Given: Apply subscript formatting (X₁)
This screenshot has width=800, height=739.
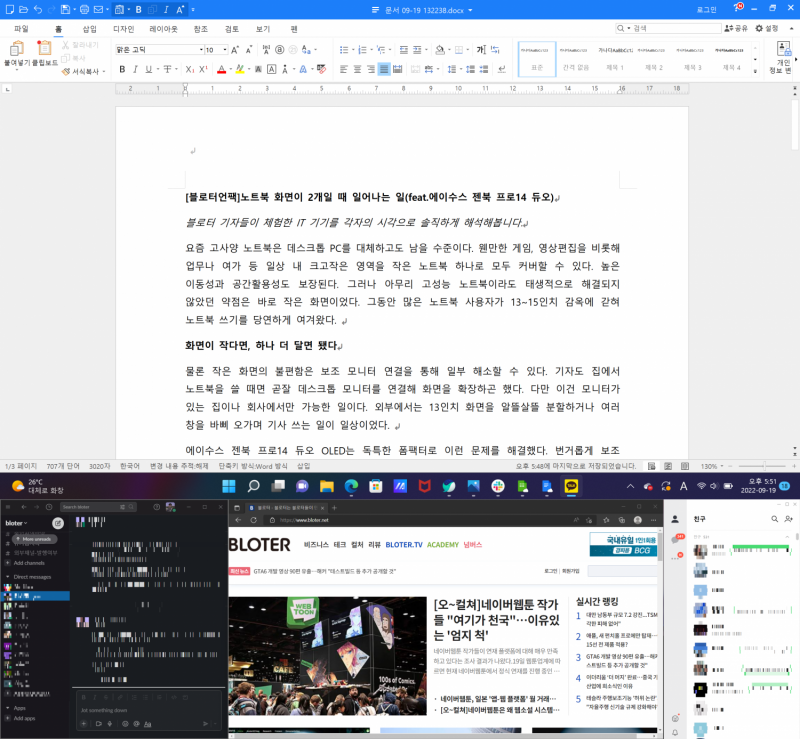Looking at the screenshot, I should click(x=189, y=69).
